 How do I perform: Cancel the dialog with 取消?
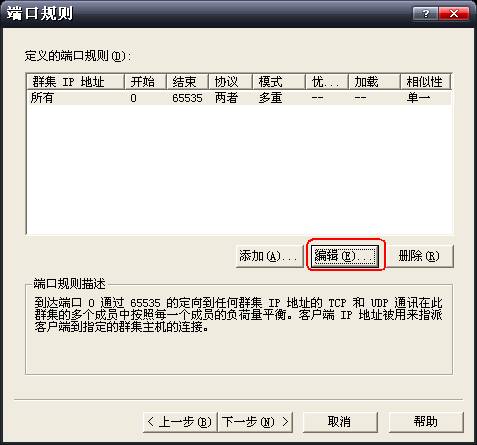pyautogui.click(x=340, y=422)
